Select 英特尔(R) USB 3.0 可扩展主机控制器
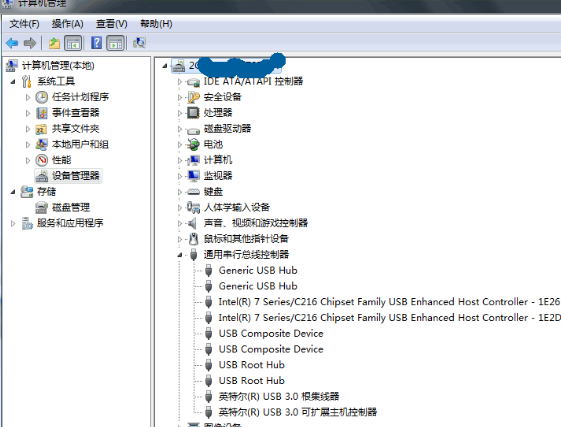 [298, 412]
